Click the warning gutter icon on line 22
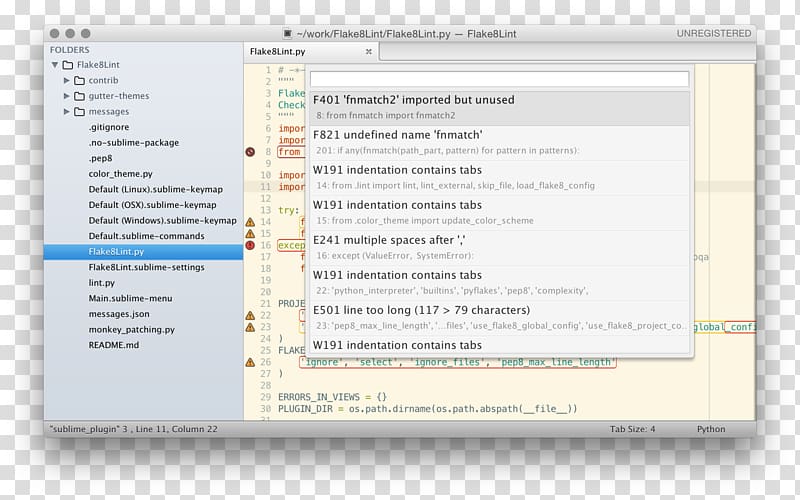This screenshot has height=500, width=800. point(250,315)
